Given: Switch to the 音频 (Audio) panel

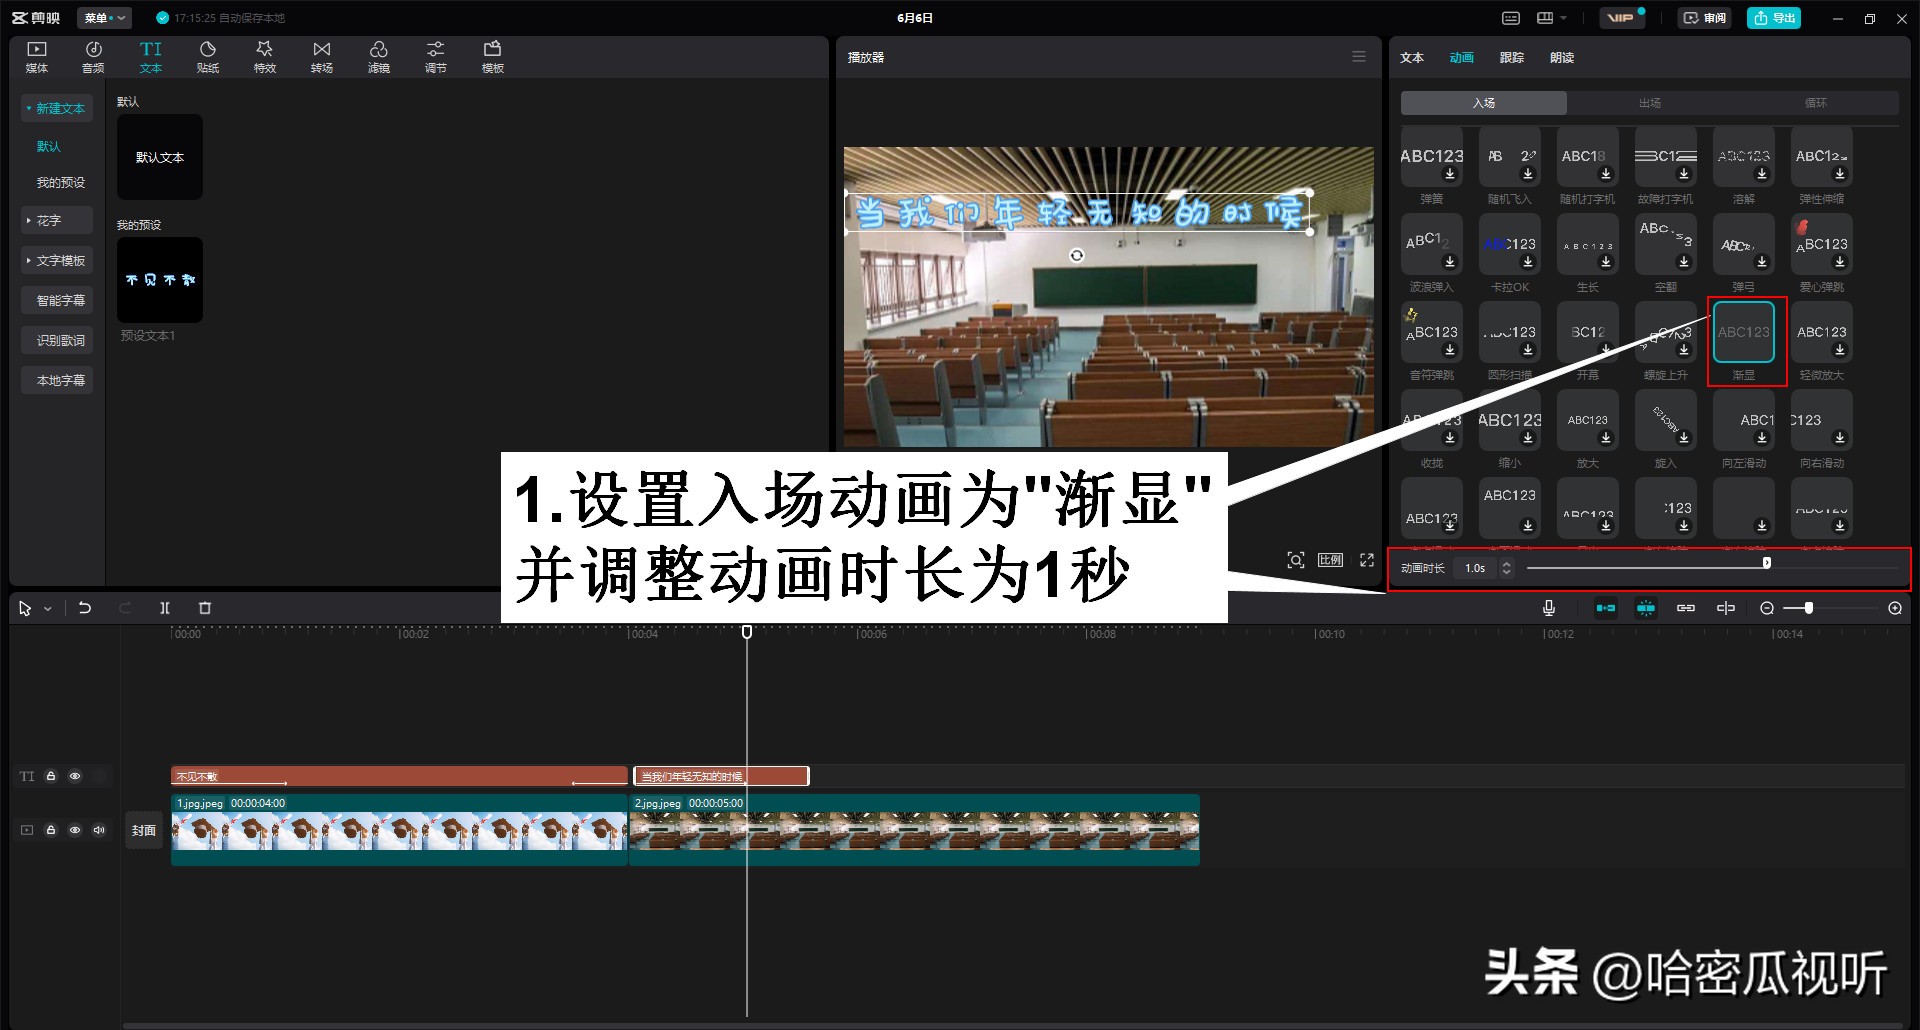Looking at the screenshot, I should pos(93,56).
